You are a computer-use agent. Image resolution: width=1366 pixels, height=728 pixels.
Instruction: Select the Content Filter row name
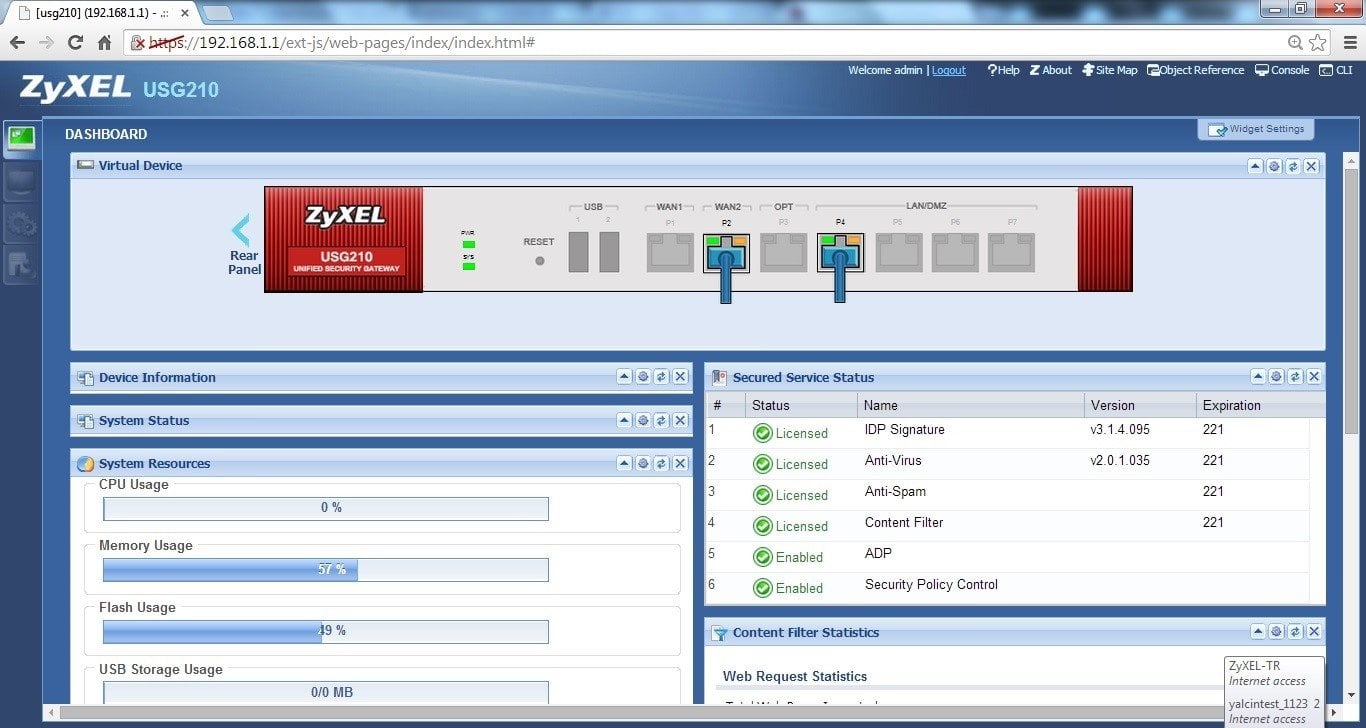coord(904,523)
